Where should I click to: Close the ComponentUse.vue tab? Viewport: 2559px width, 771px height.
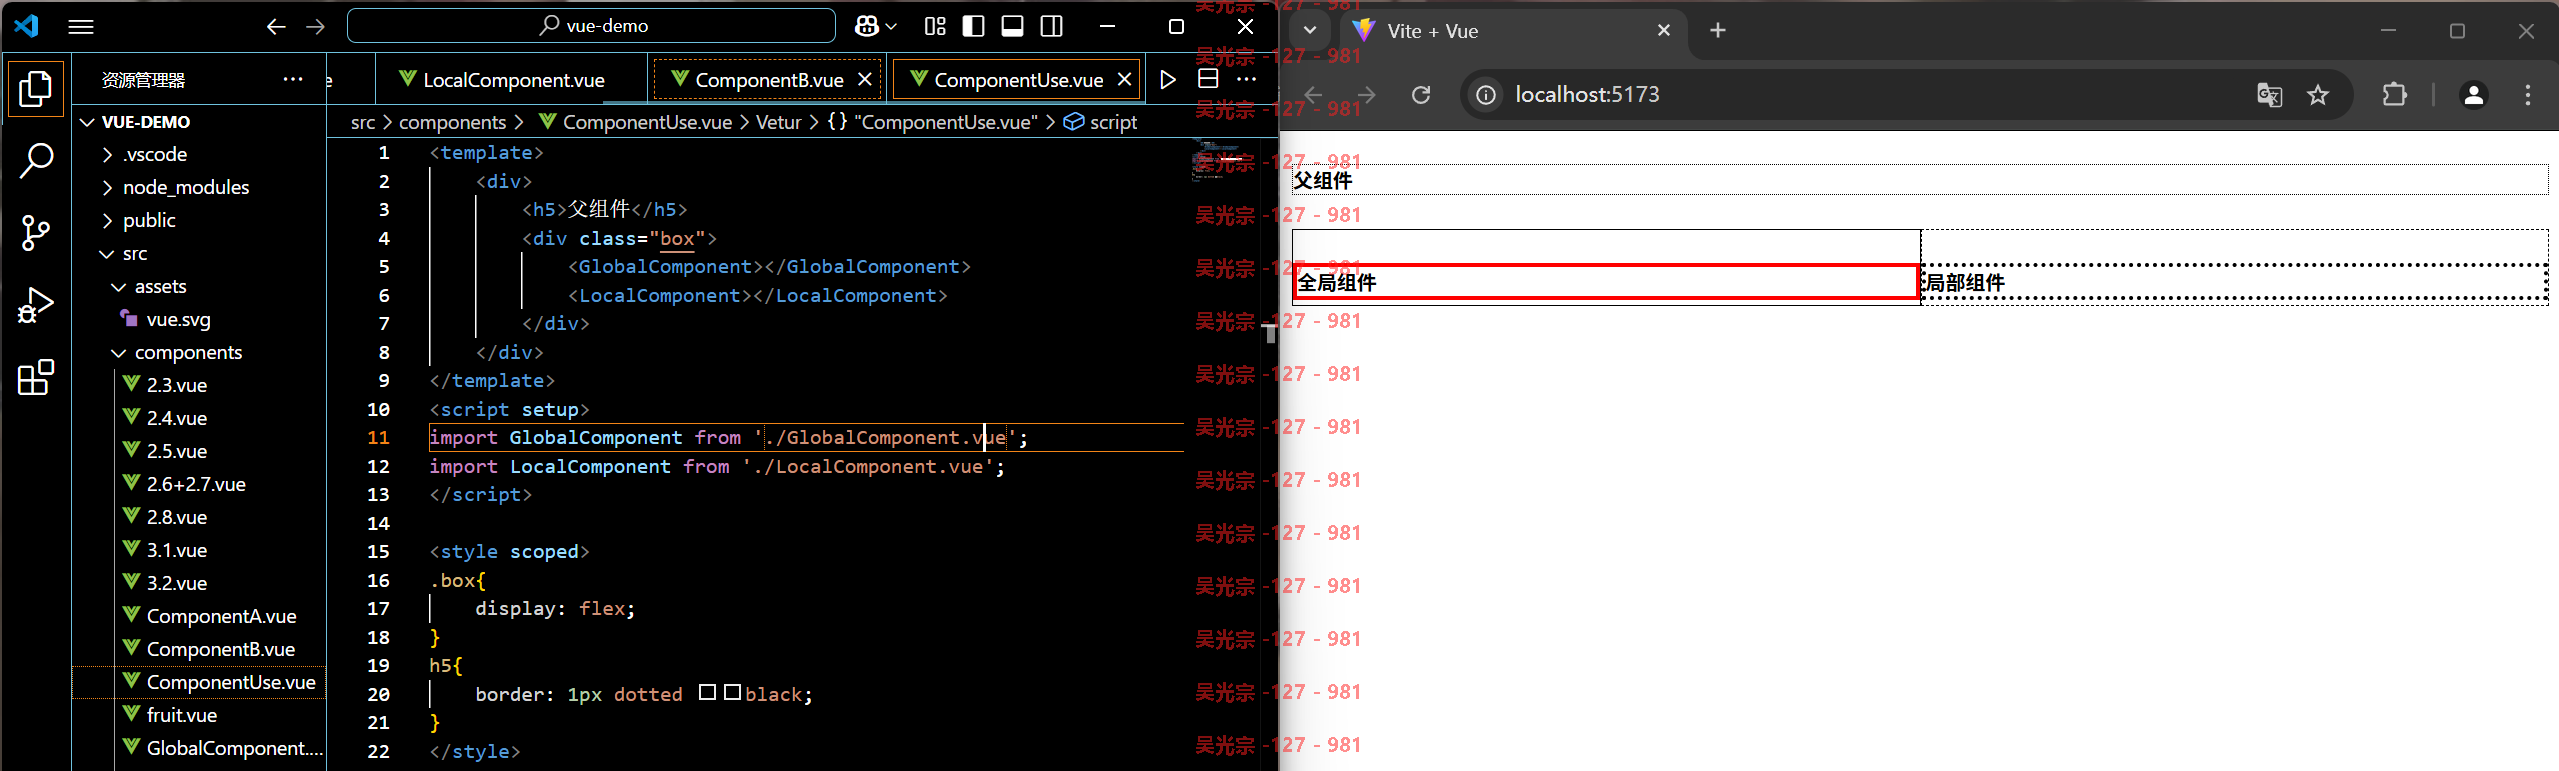click(1124, 79)
